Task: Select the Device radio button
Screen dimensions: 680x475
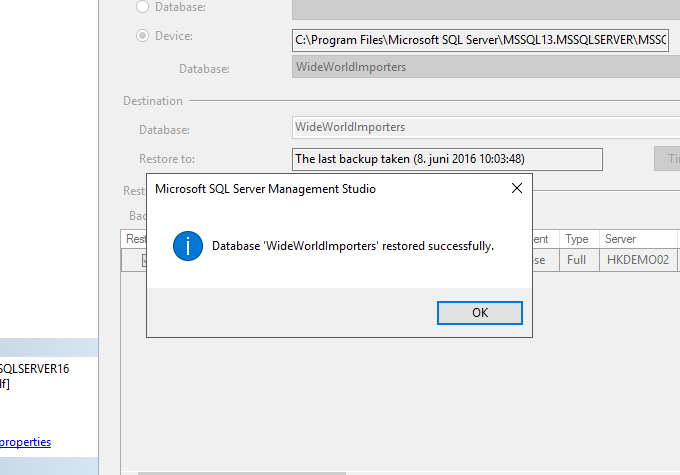Action: click(x=142, y=36)
